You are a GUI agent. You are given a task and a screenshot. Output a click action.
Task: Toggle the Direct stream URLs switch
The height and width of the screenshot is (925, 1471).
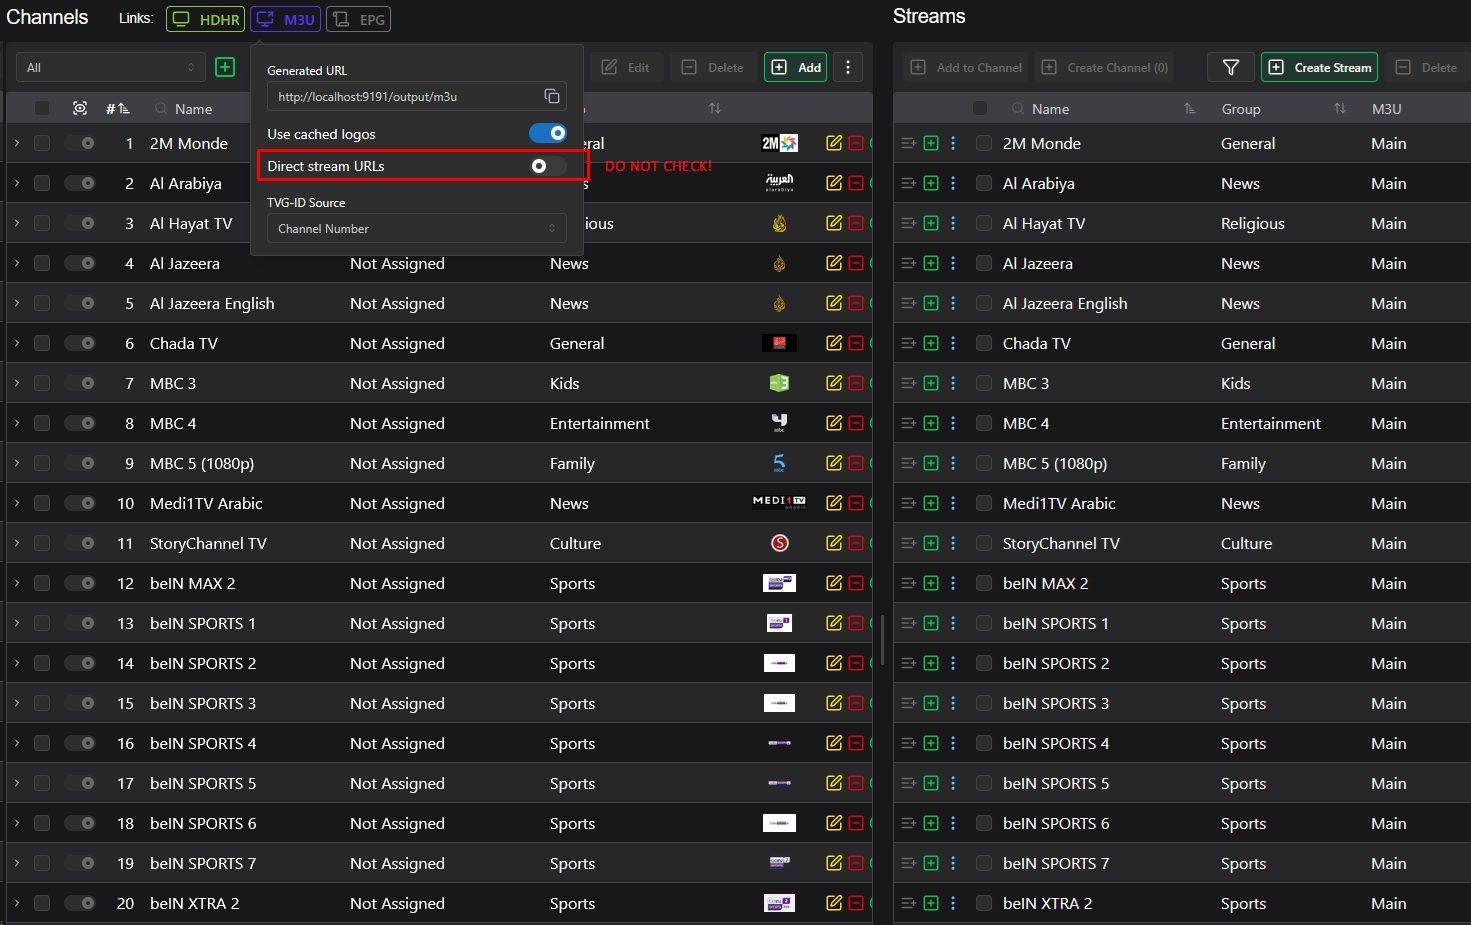point(548,166)
